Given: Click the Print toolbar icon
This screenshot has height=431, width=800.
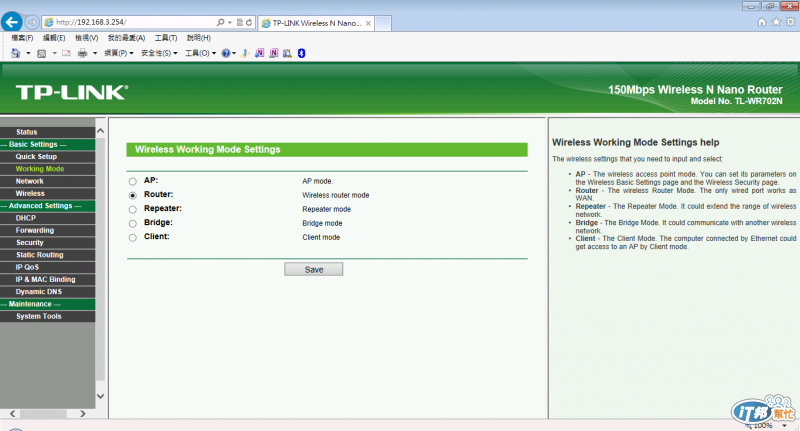Looking at the screenshot, I should 82,53.
